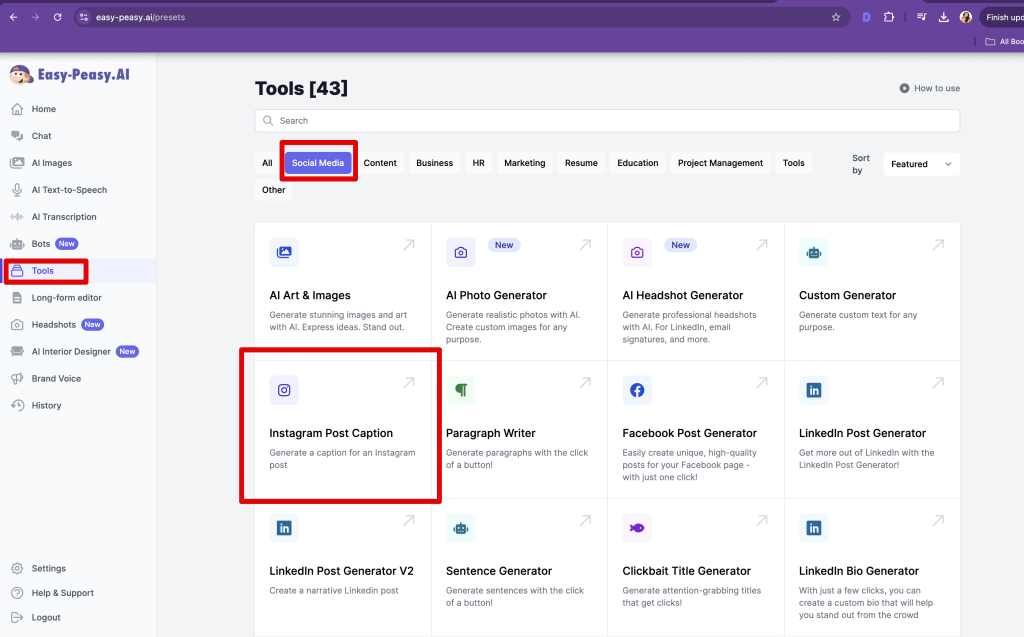Viewport: 1024px width, 637px height.
Task: Click the browser bookmark star icon
Action: click(836, 17)
